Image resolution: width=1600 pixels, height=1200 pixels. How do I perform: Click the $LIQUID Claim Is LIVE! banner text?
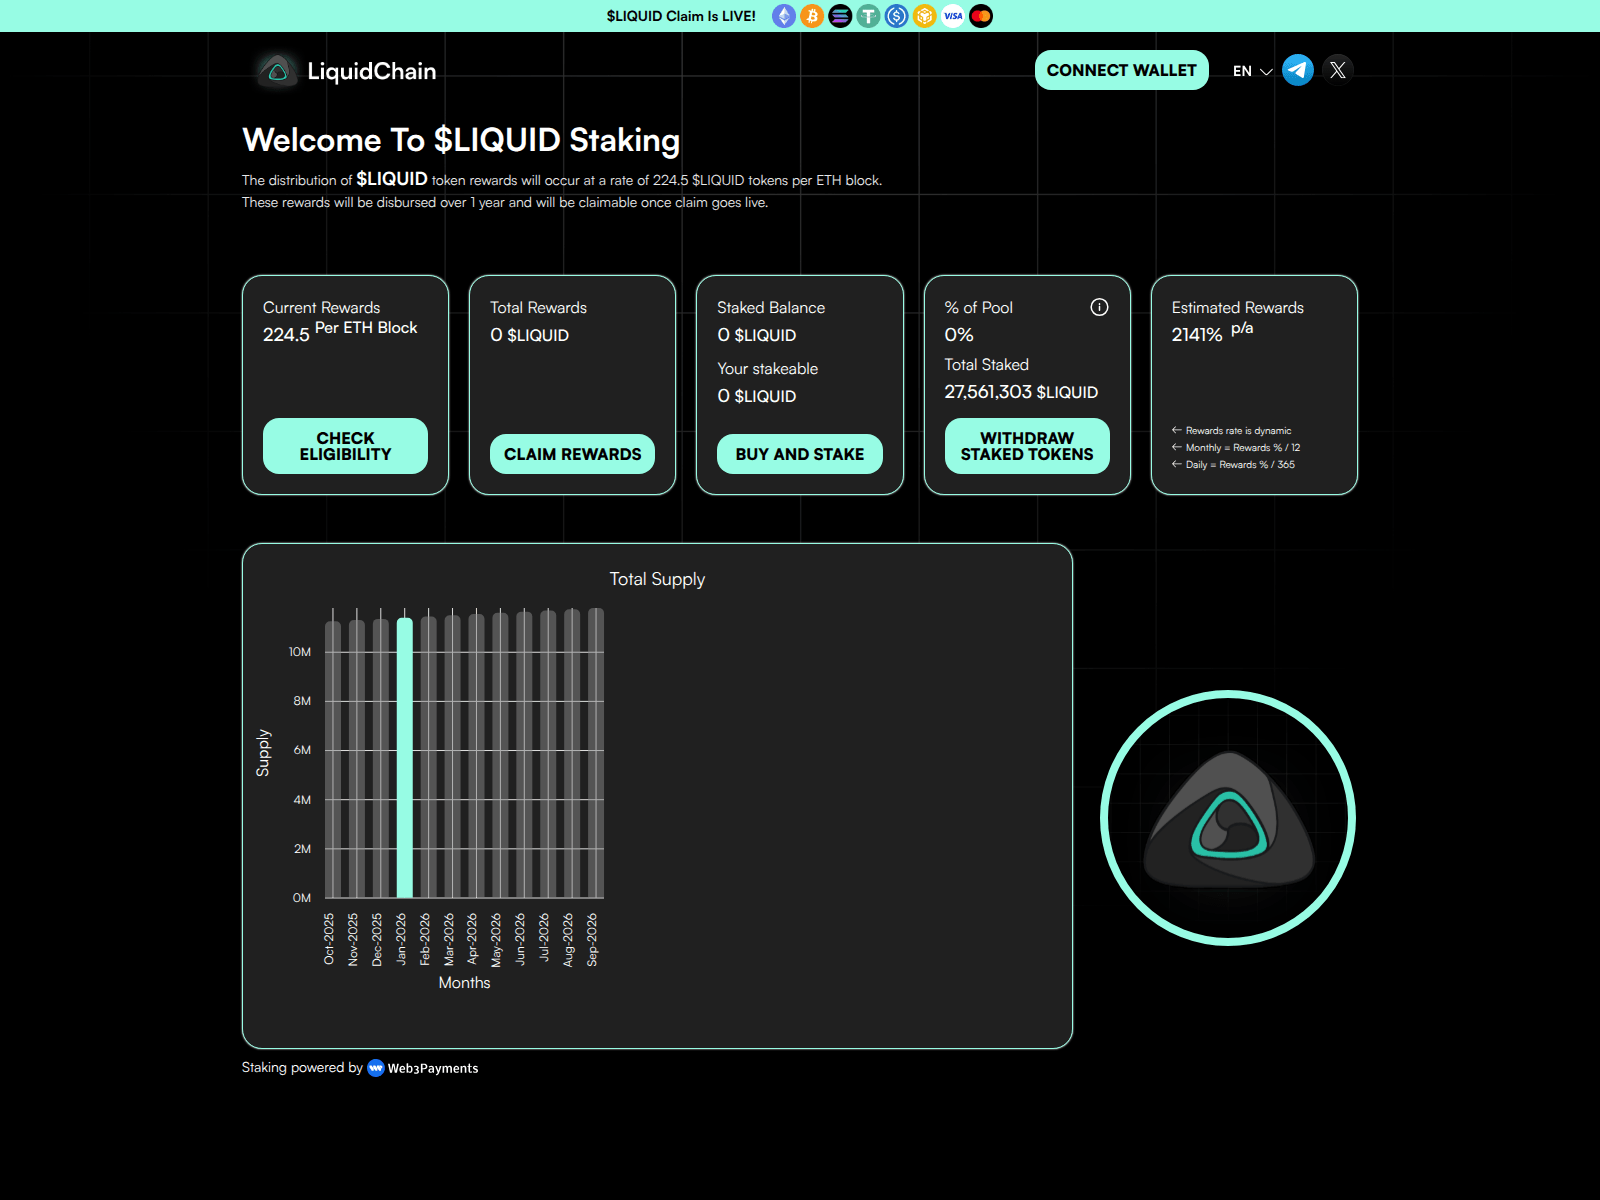[681, 16]
